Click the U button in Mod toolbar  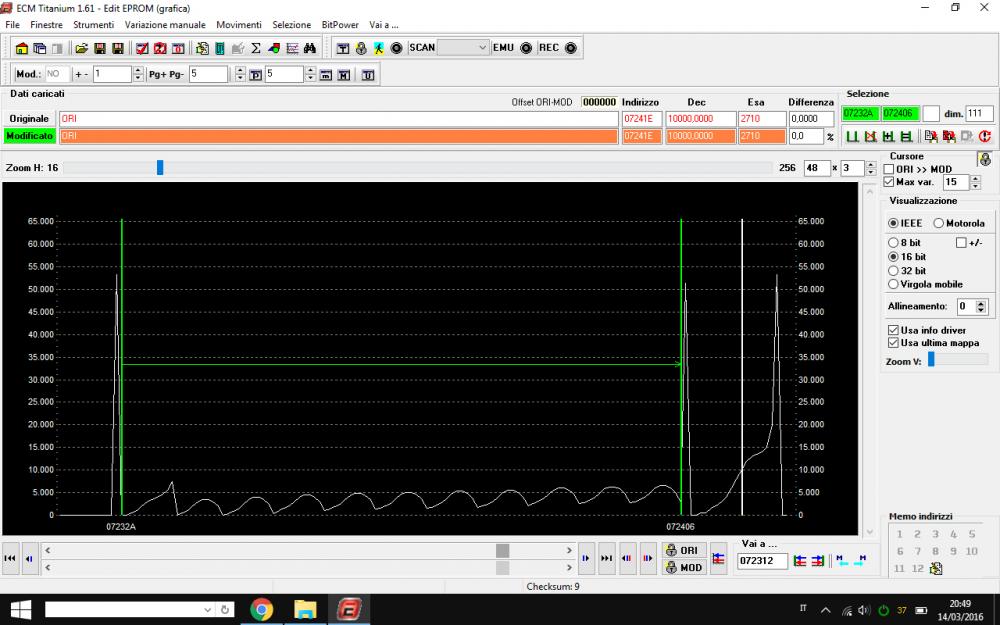tap(368, 75)
